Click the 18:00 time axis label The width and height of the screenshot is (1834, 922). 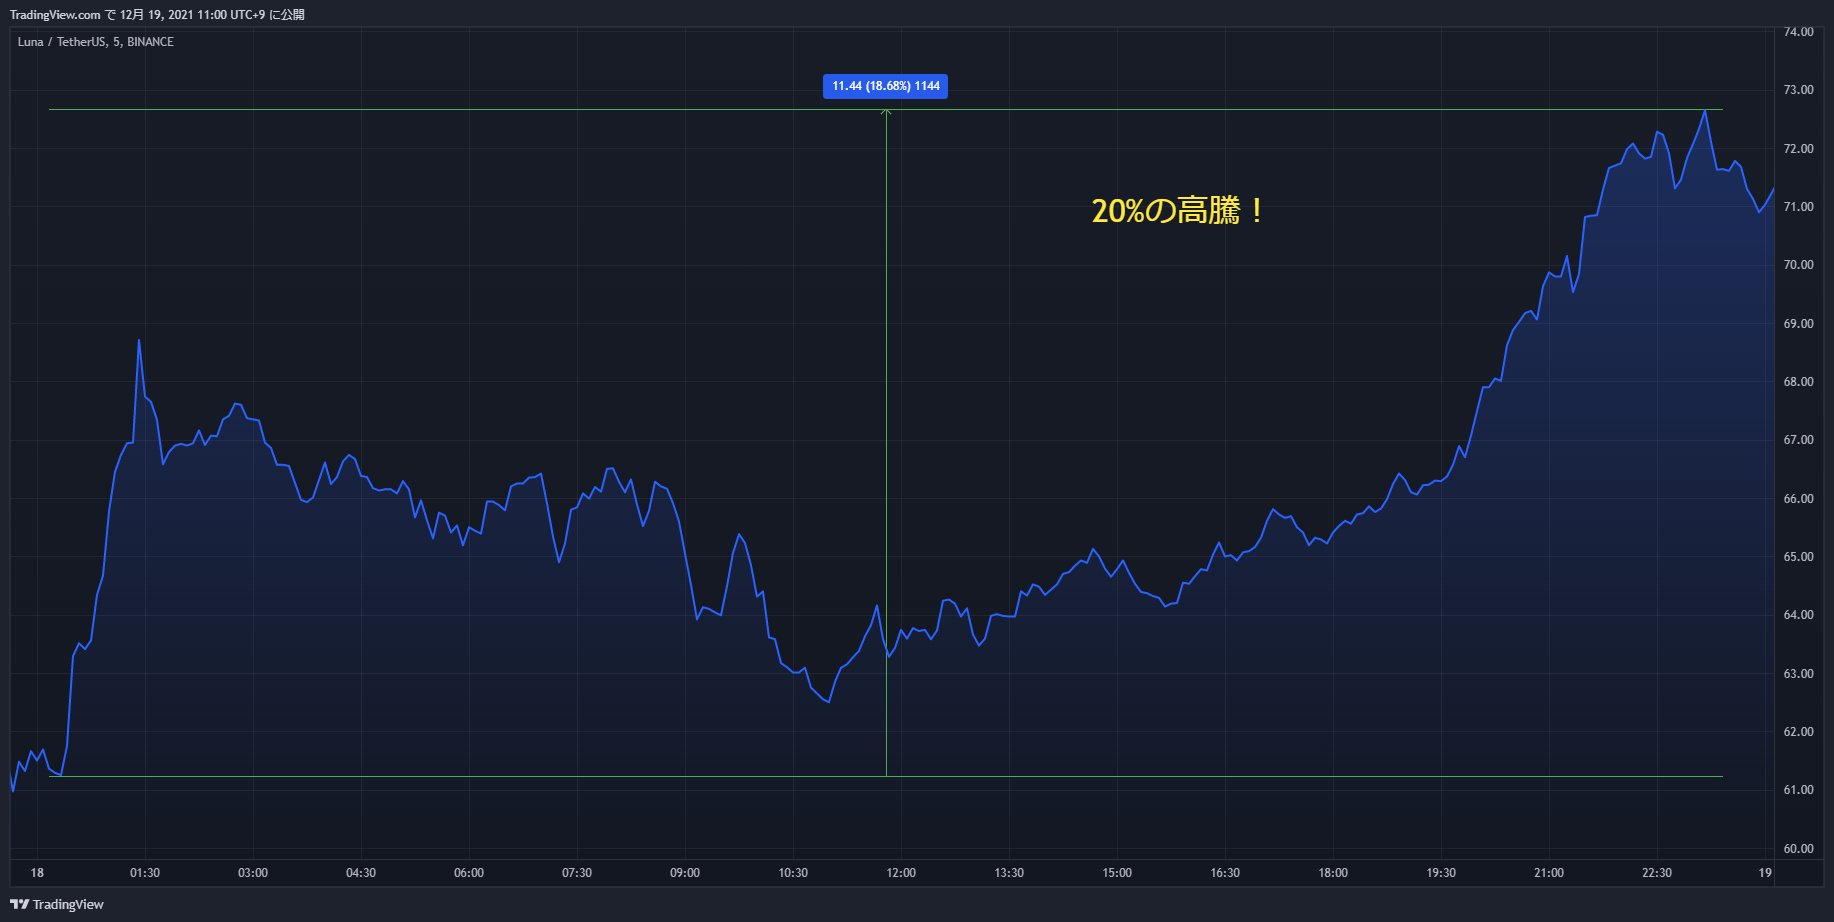(1333, 873)
